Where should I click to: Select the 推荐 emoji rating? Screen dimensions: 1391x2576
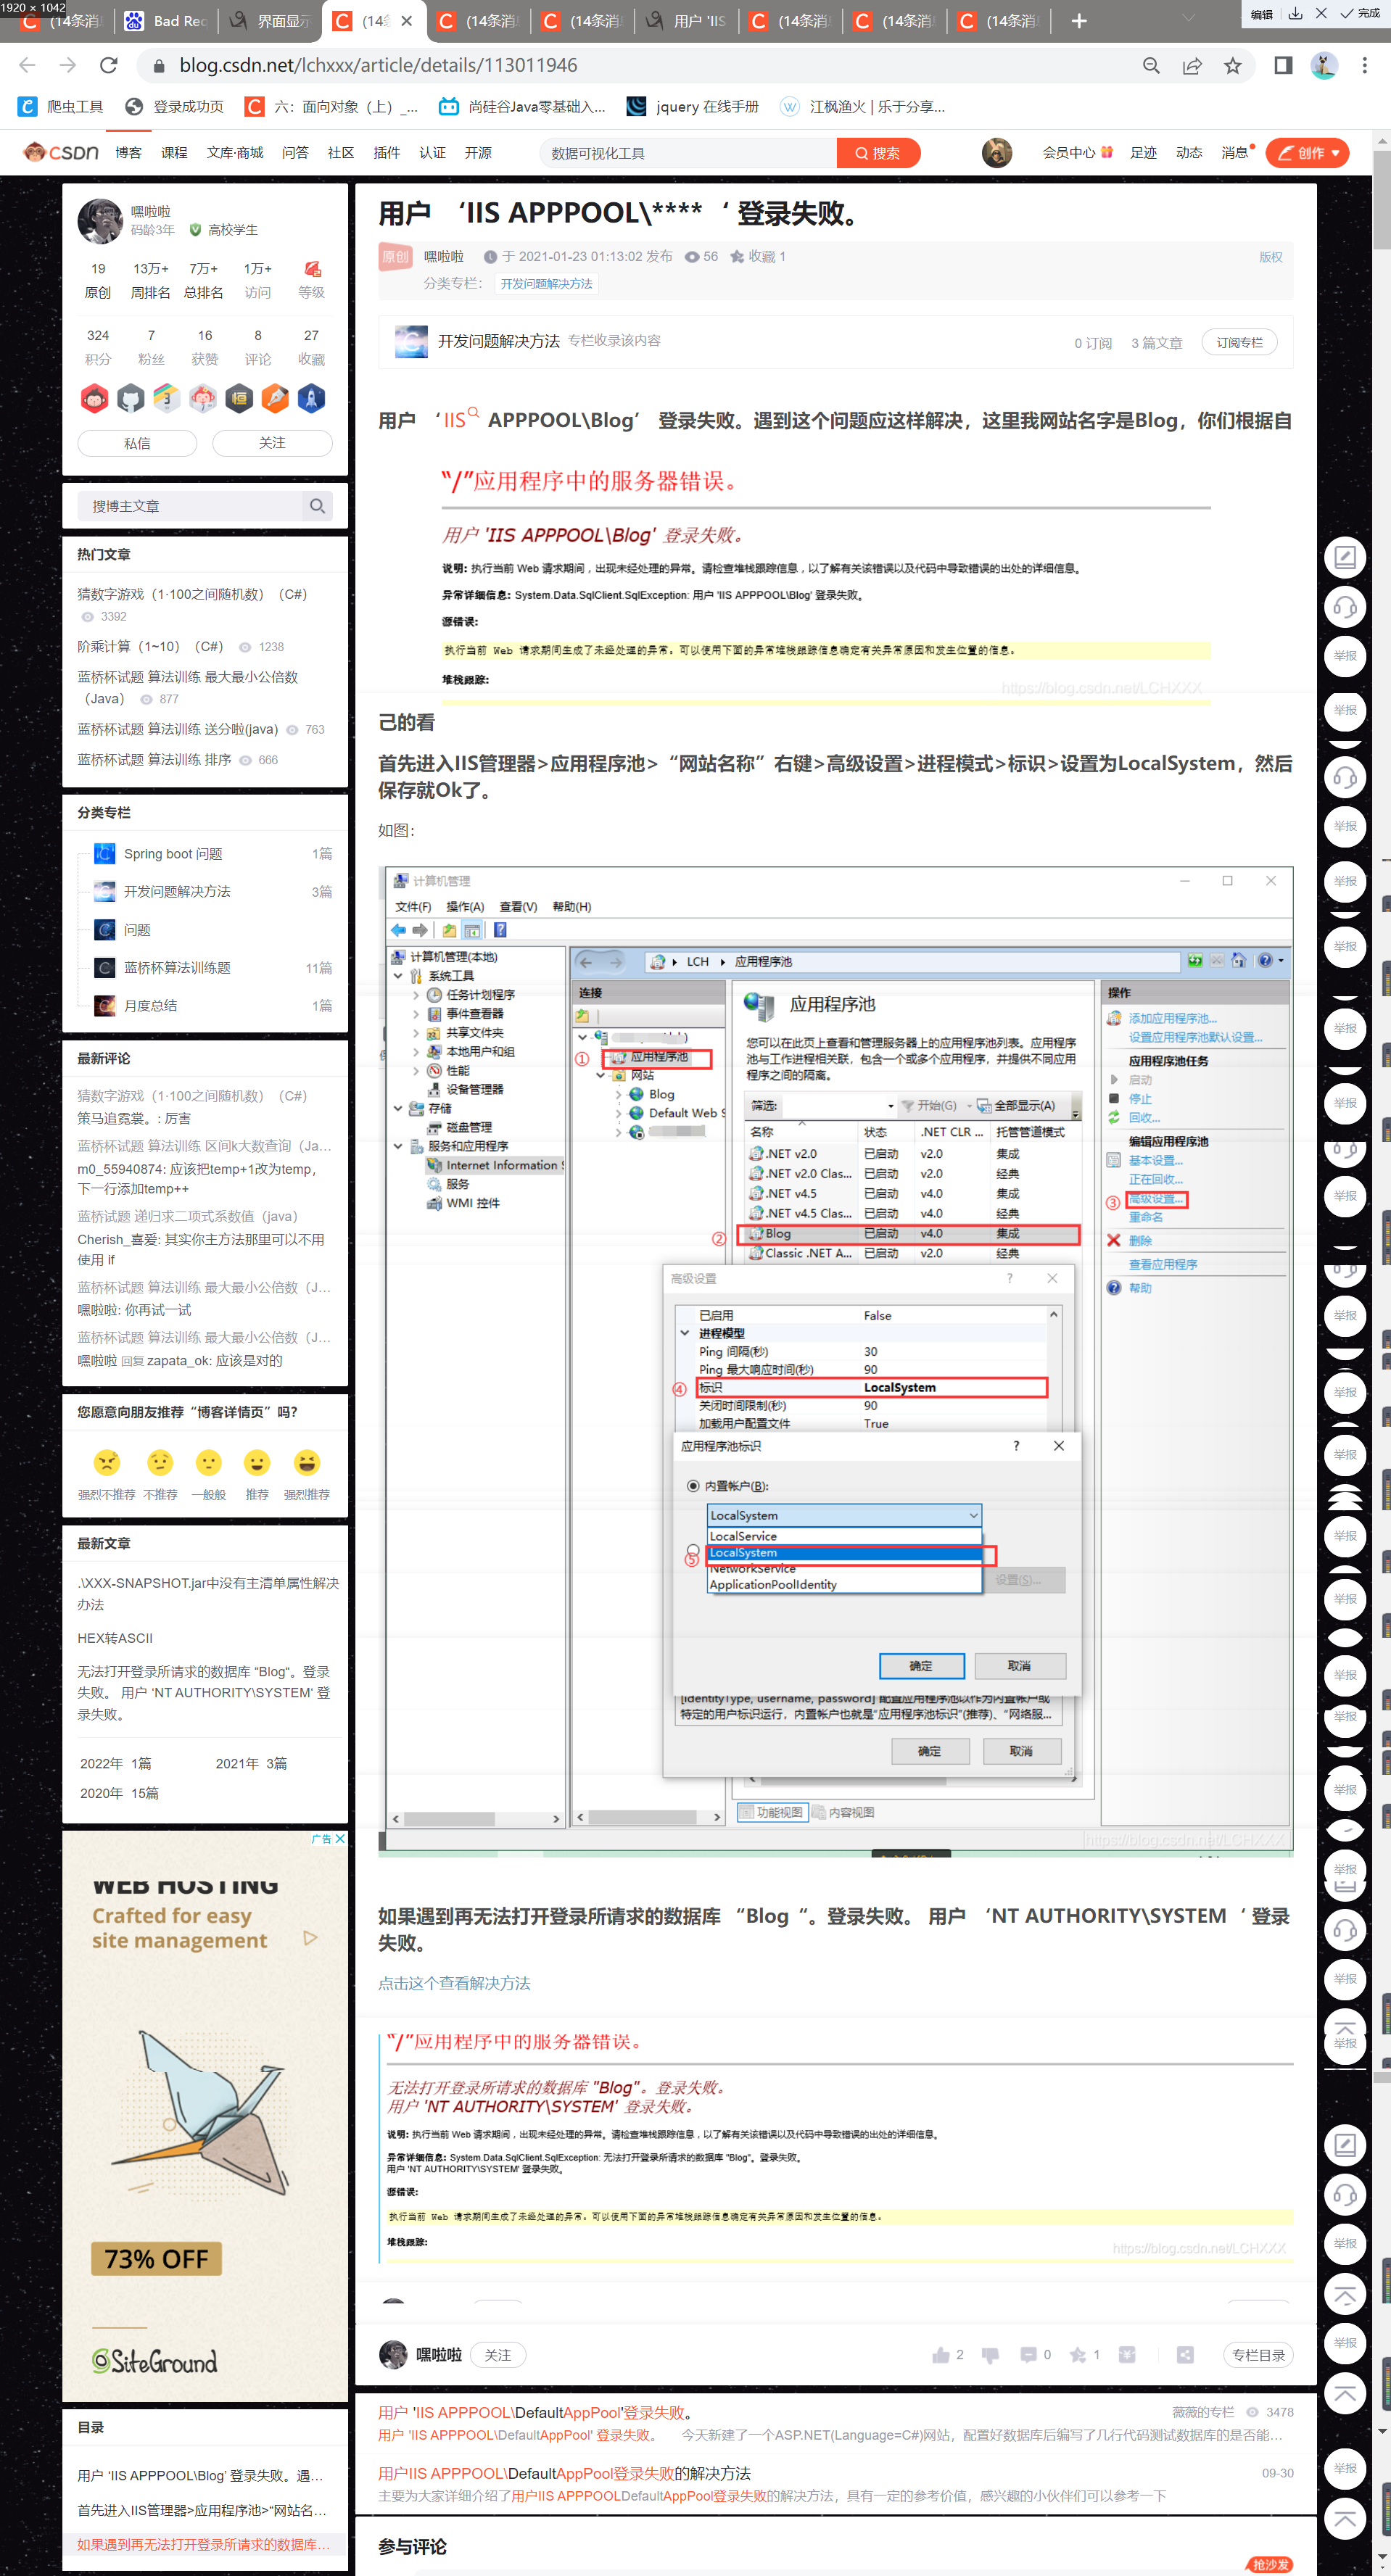coord(257,1463)
